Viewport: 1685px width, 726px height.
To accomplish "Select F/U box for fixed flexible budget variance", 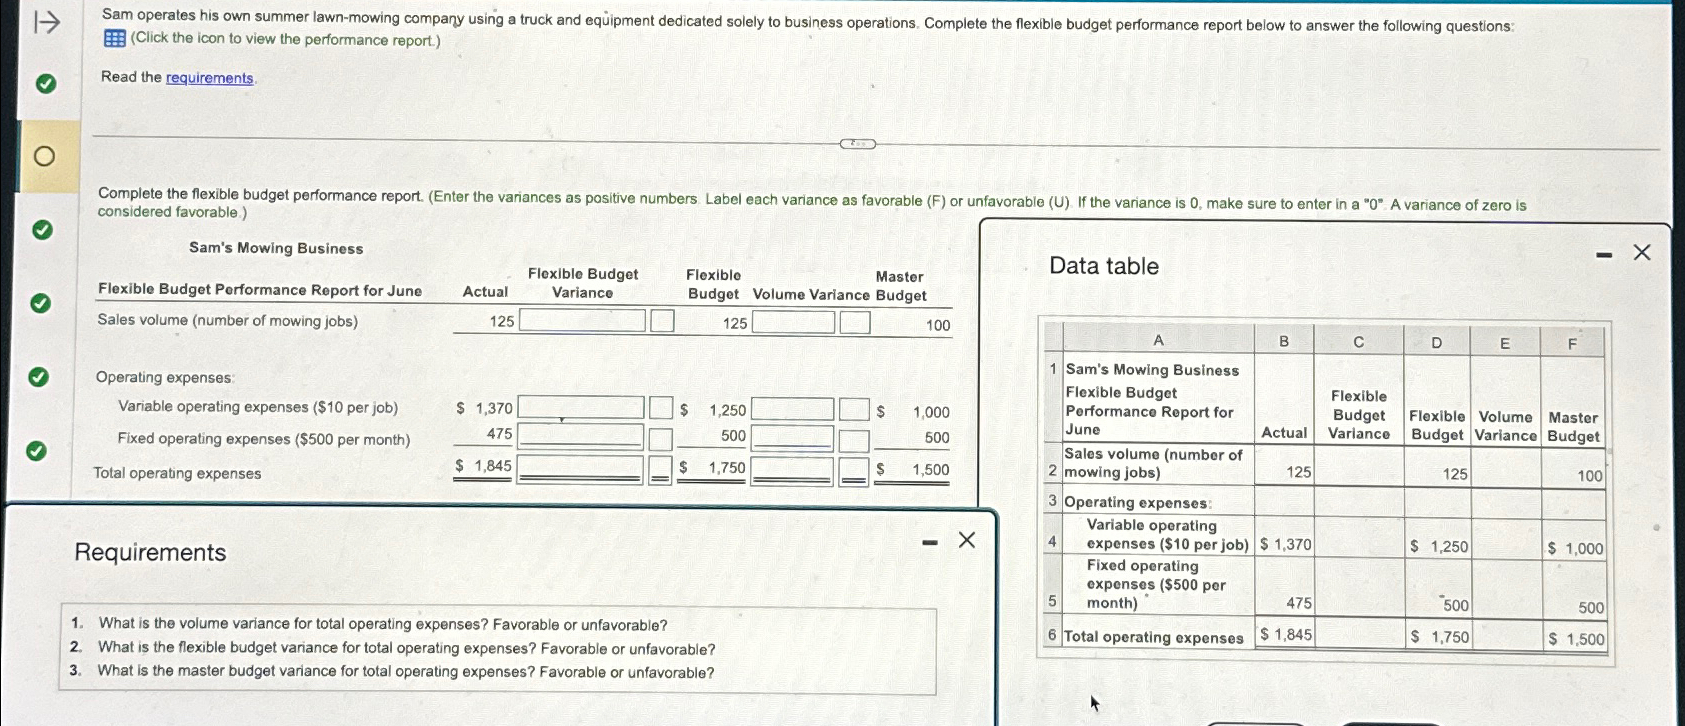I will (x=661, y=439).
